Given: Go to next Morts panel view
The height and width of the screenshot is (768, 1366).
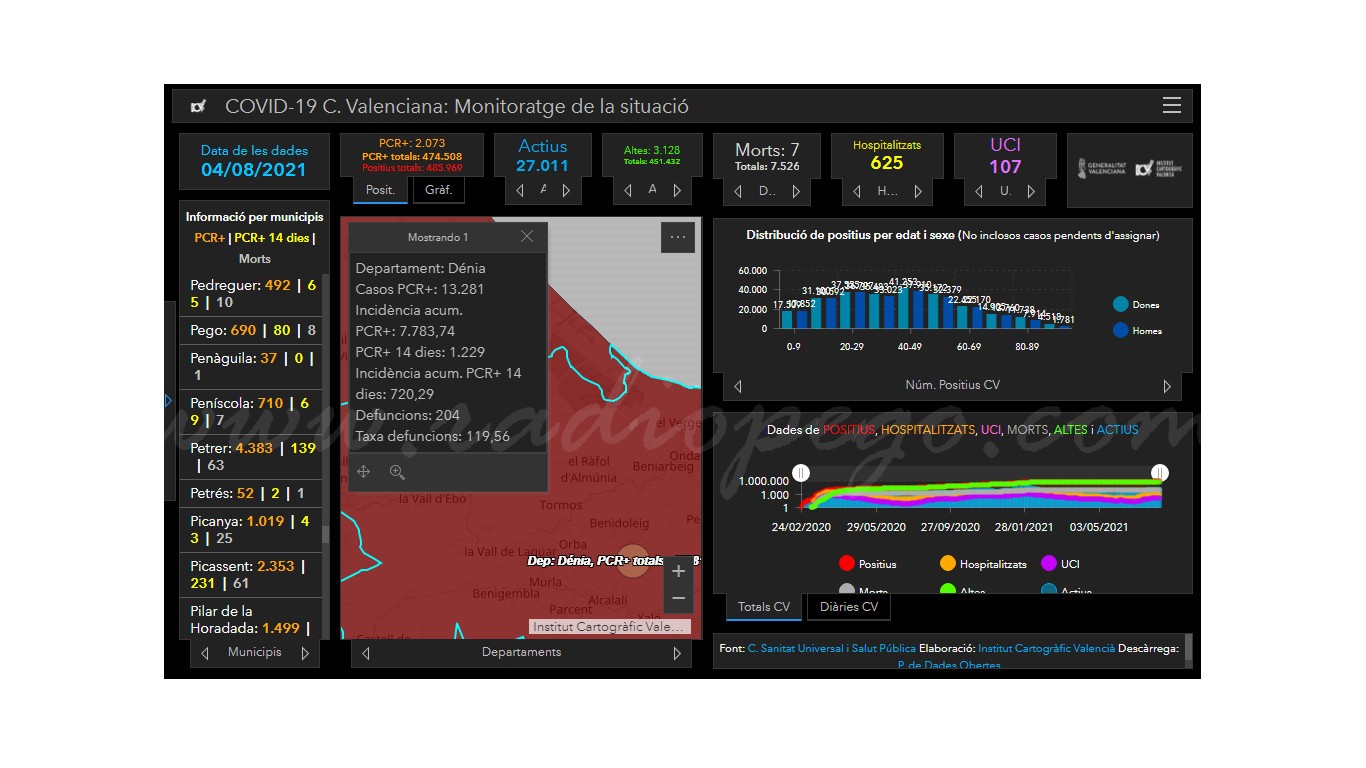Looking at the screenshot, I should [796, 191].
